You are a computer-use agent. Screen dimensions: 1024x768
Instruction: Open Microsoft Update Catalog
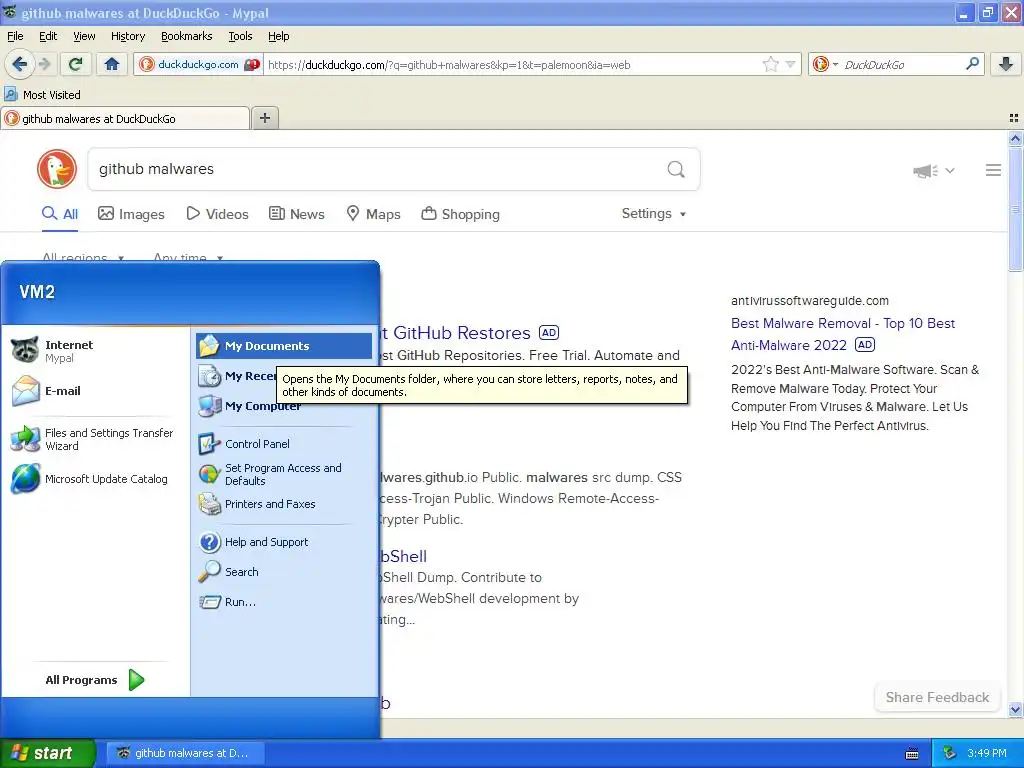[96, 479]
